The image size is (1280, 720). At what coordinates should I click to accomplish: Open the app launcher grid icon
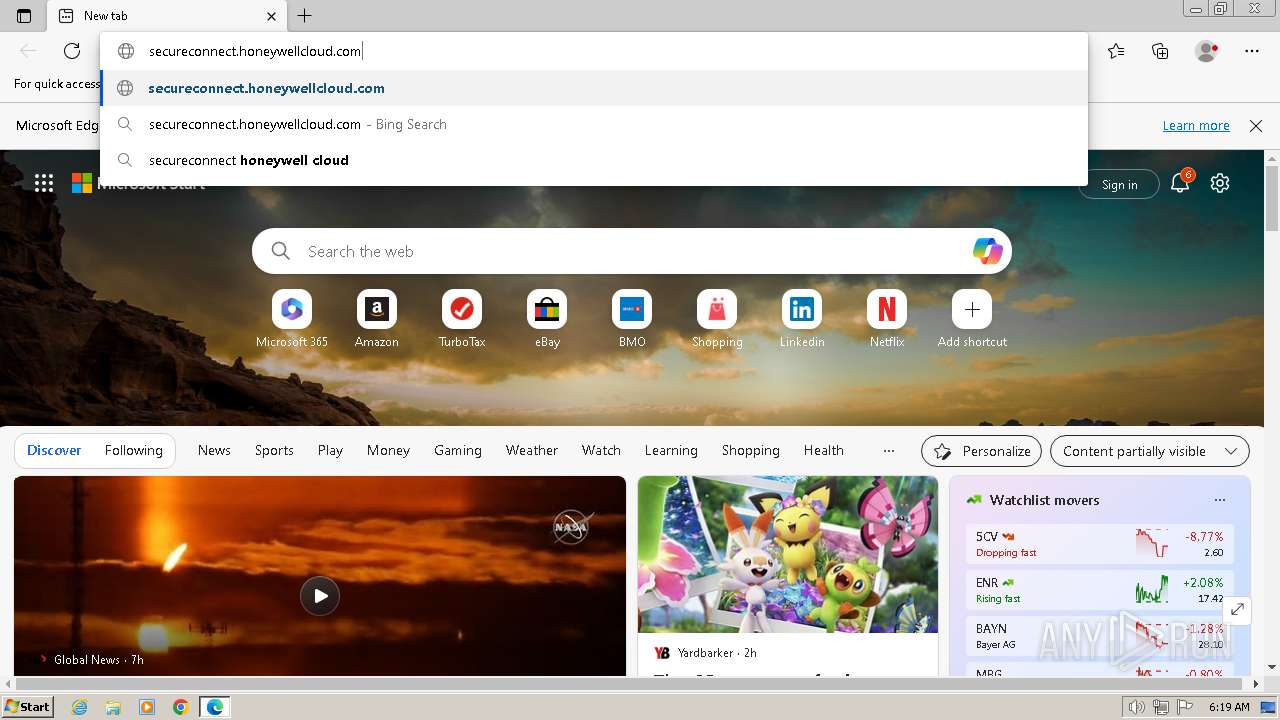coord(44,183)
